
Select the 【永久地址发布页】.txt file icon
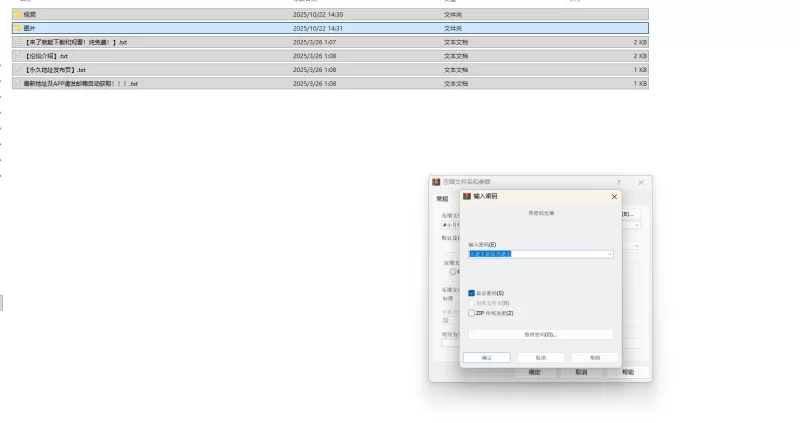18,70
